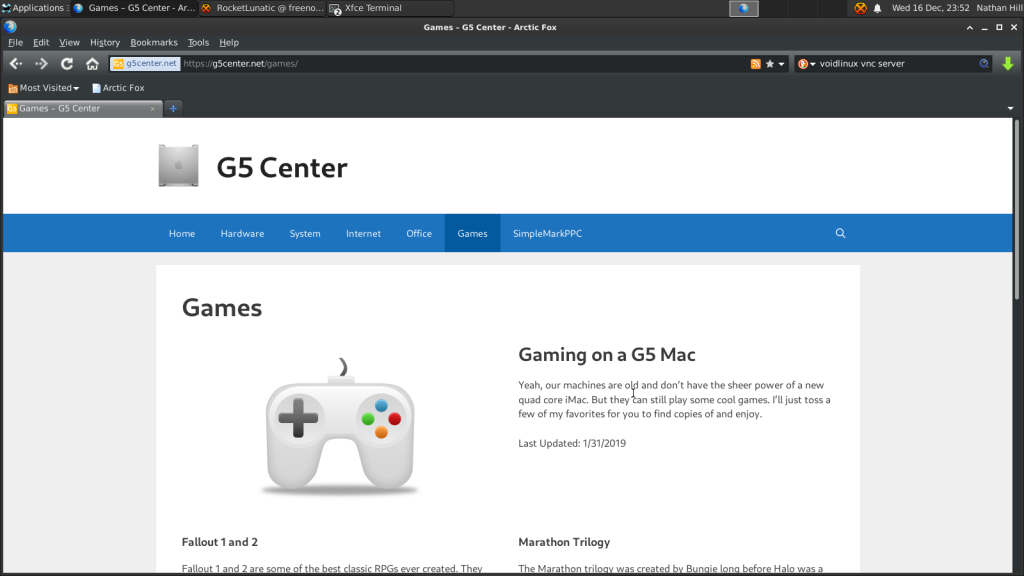Image resolution: width=1024 pixels, height=576 pixels.
Task: Close the Games – G5 Center tab
Action: pos(153,108)
